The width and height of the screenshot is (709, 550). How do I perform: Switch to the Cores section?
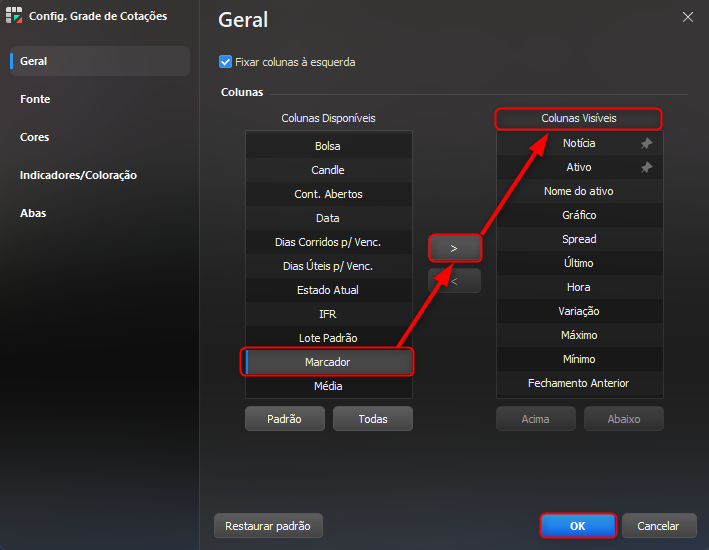(x=100, y=137)
